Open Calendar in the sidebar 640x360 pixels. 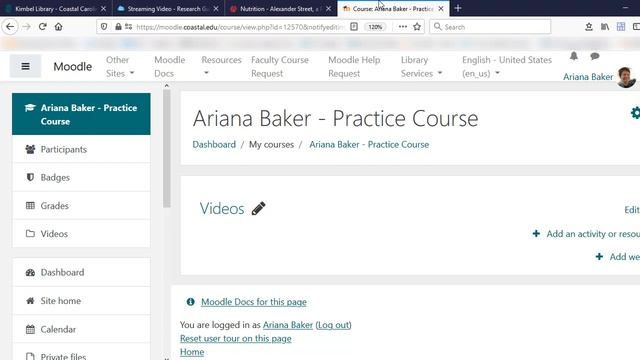[81, 329]
